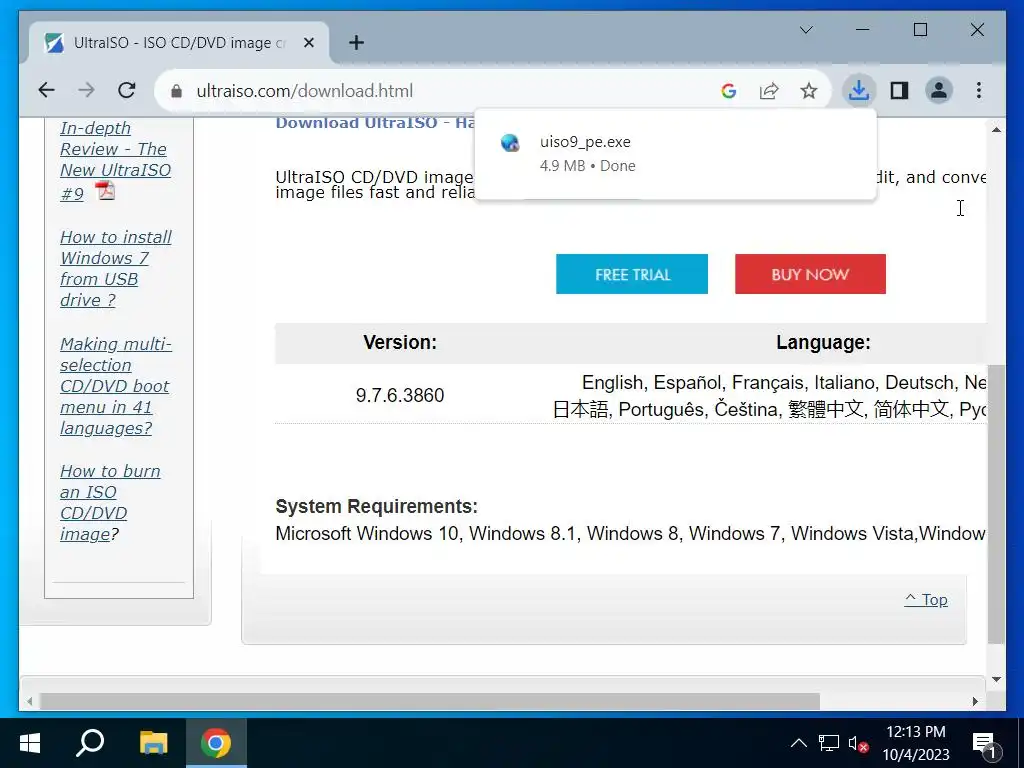Open a new tab with plus icon
1024x768 pixels.
(x=356, y=42)
